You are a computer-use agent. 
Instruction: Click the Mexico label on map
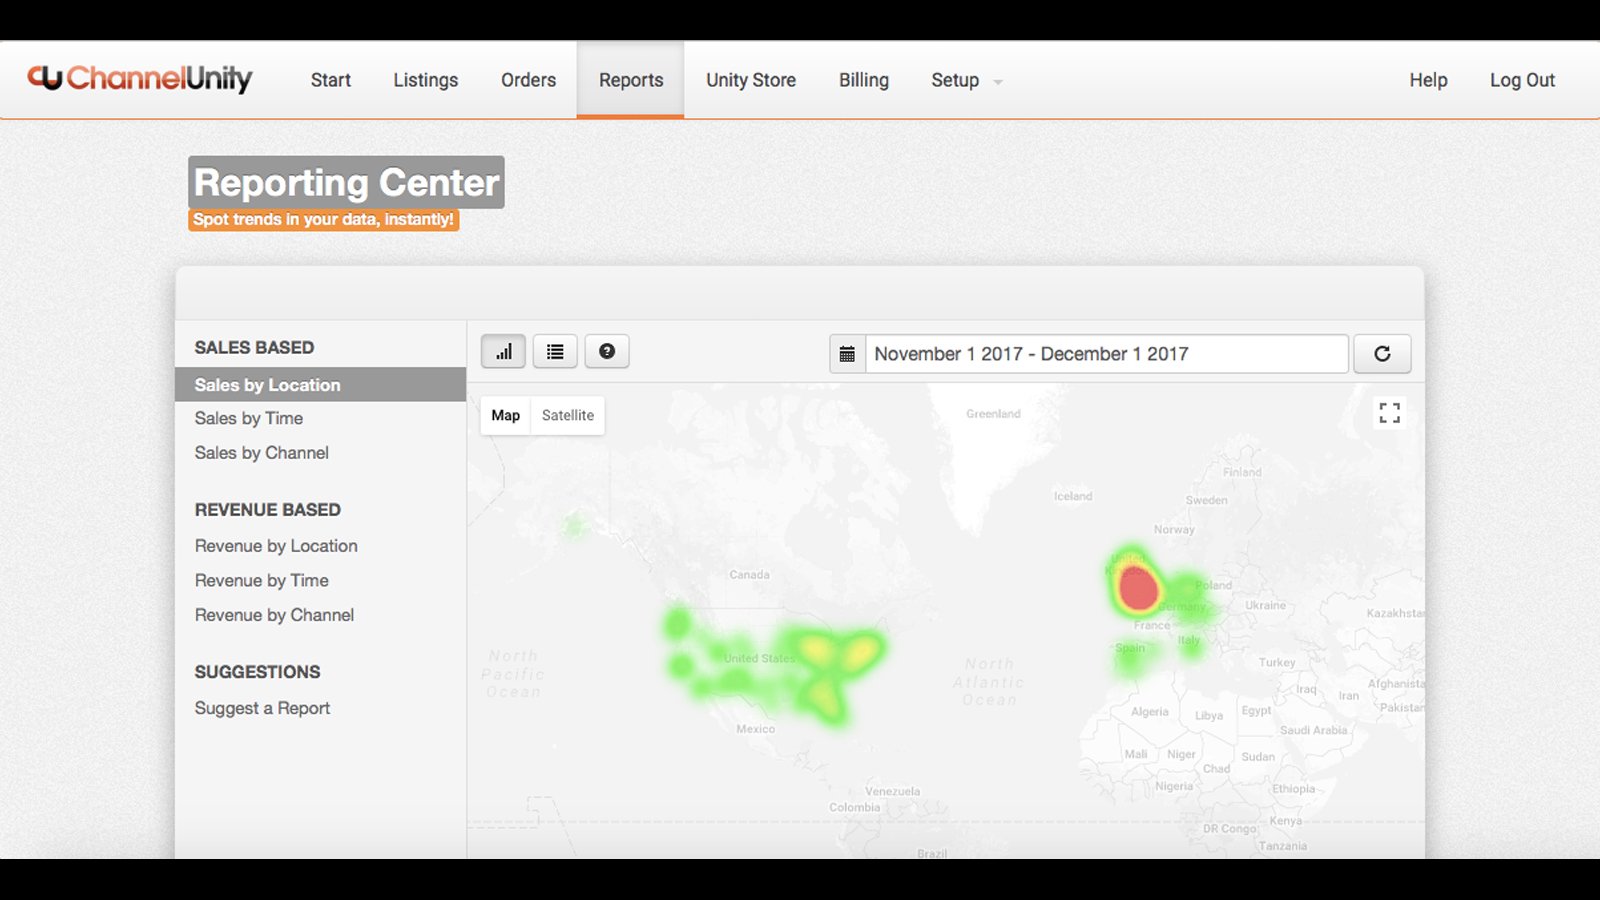pos(756,729)
